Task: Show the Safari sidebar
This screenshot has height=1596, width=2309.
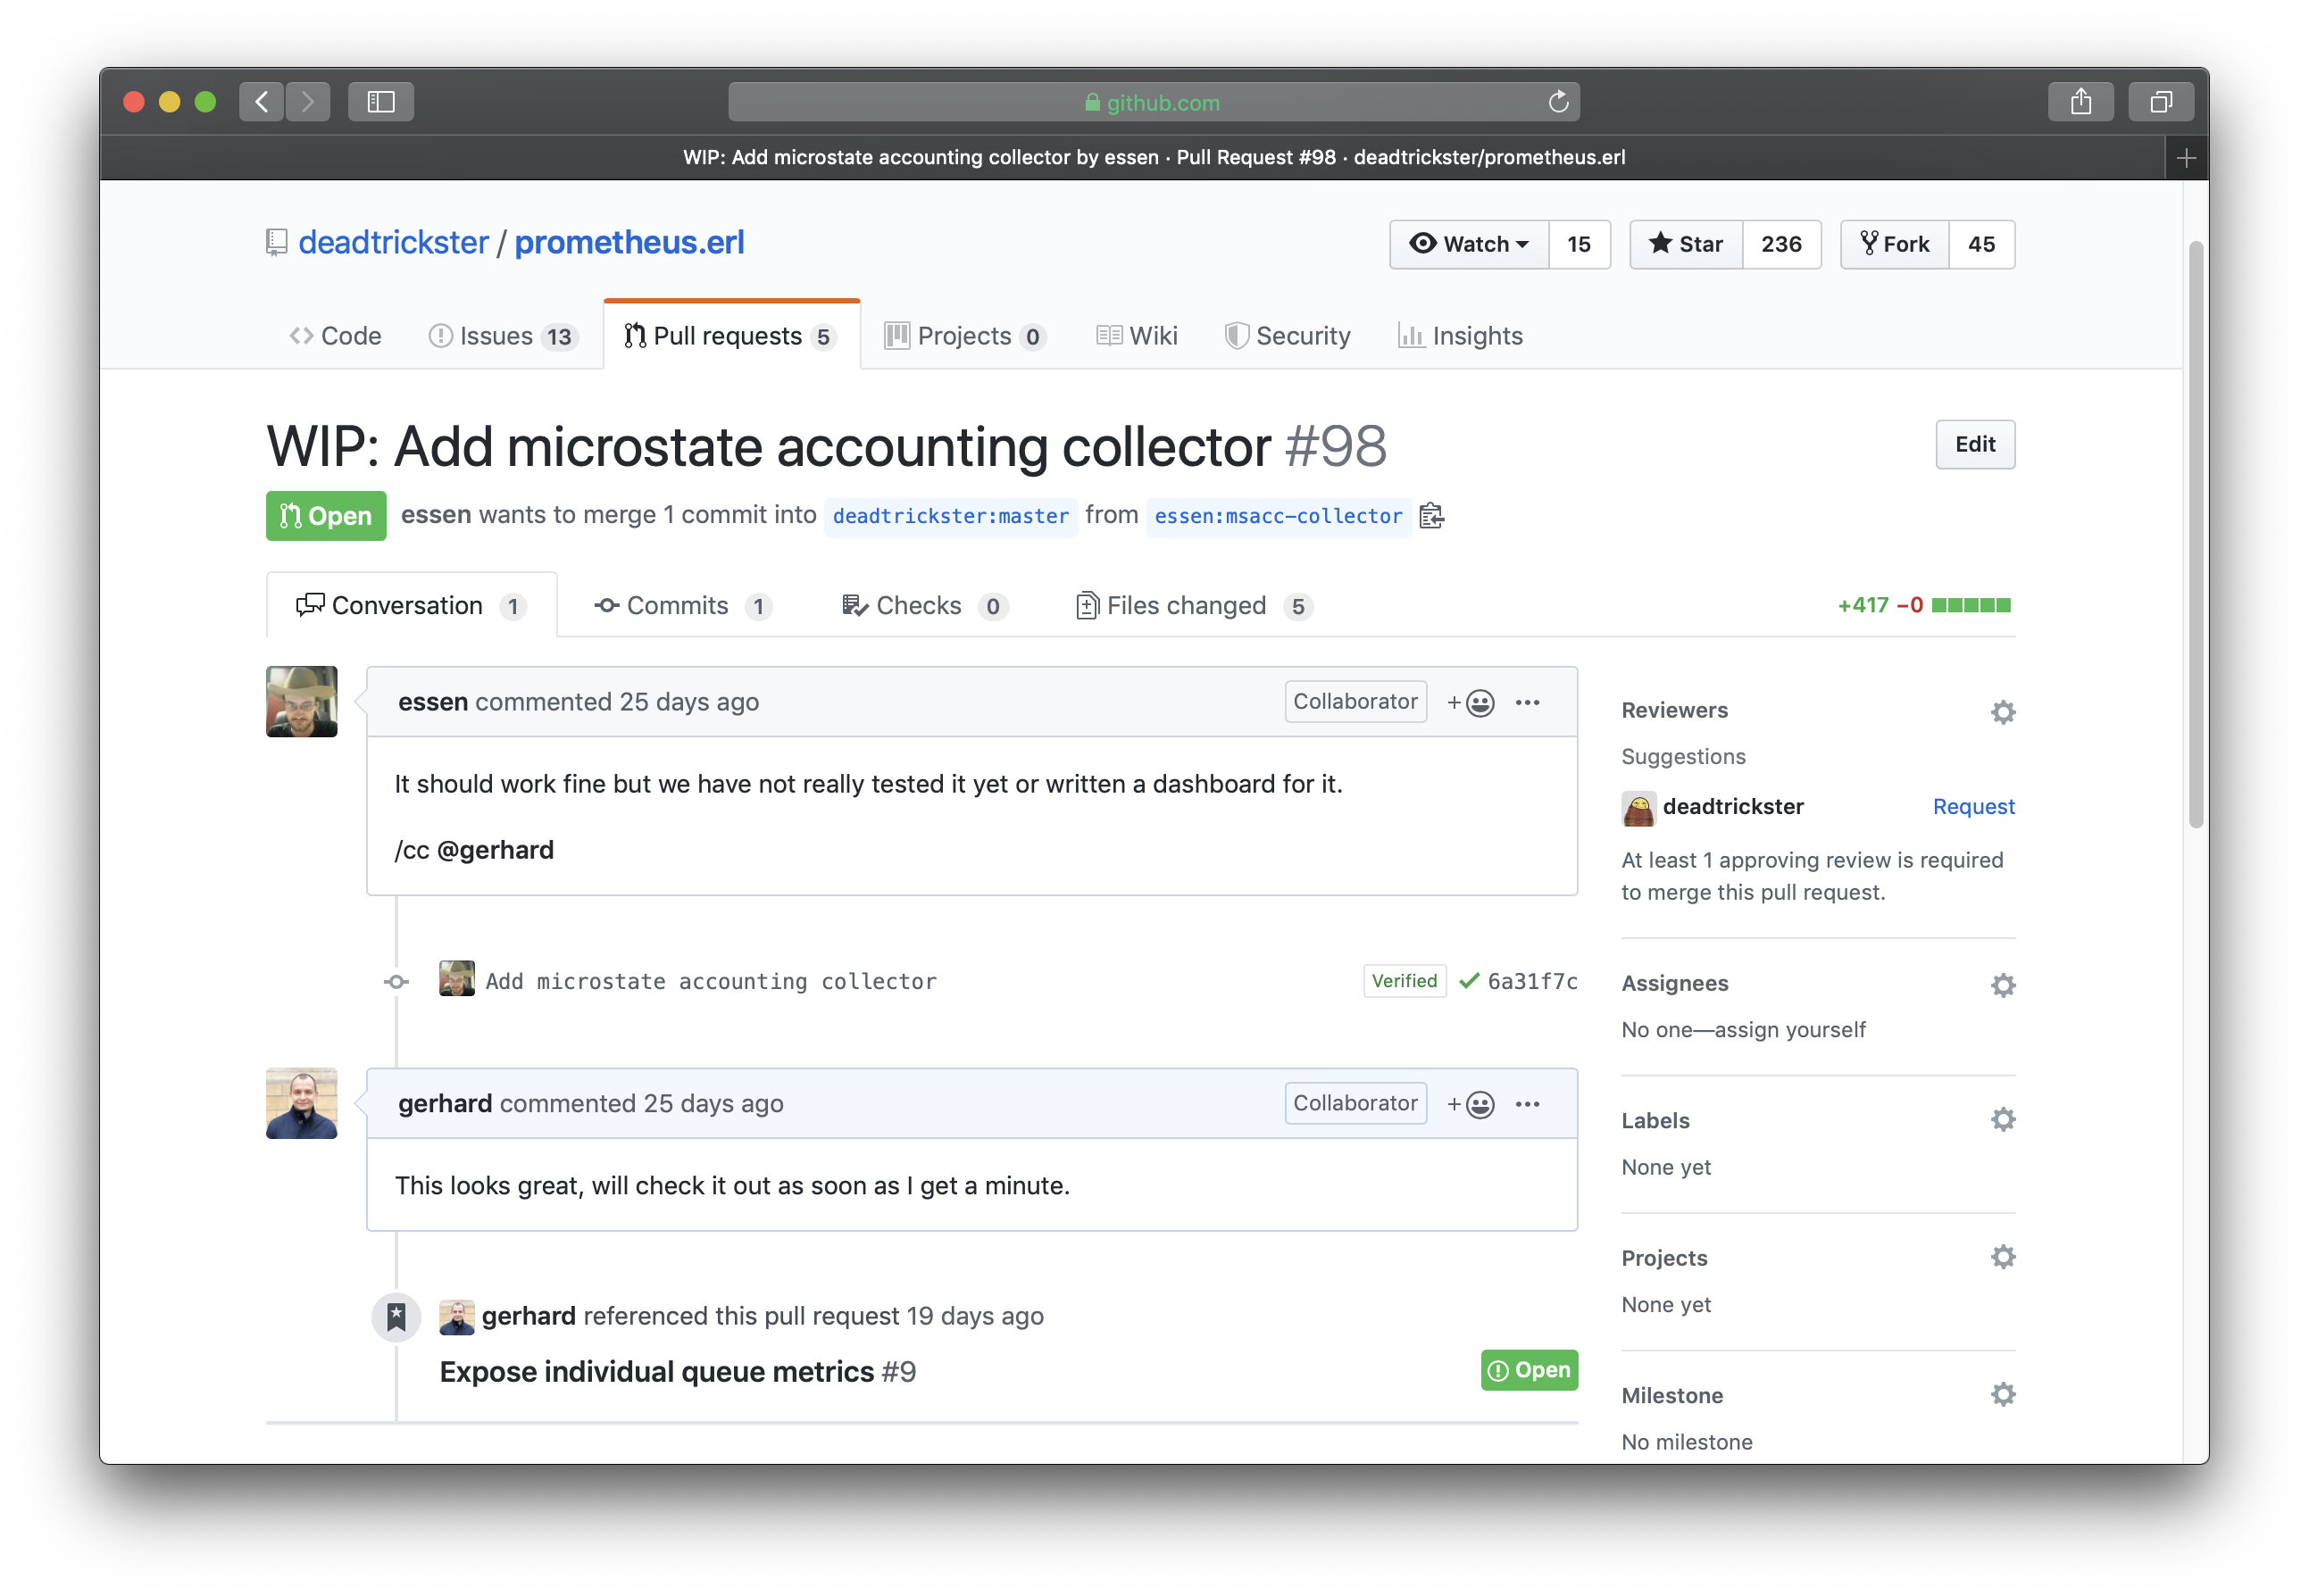Action: pos(381,102)
